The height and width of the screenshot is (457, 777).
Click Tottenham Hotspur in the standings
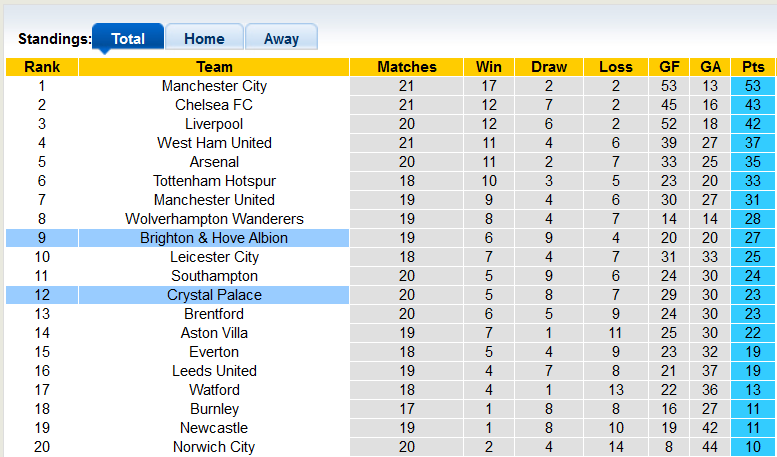point(214,181)
